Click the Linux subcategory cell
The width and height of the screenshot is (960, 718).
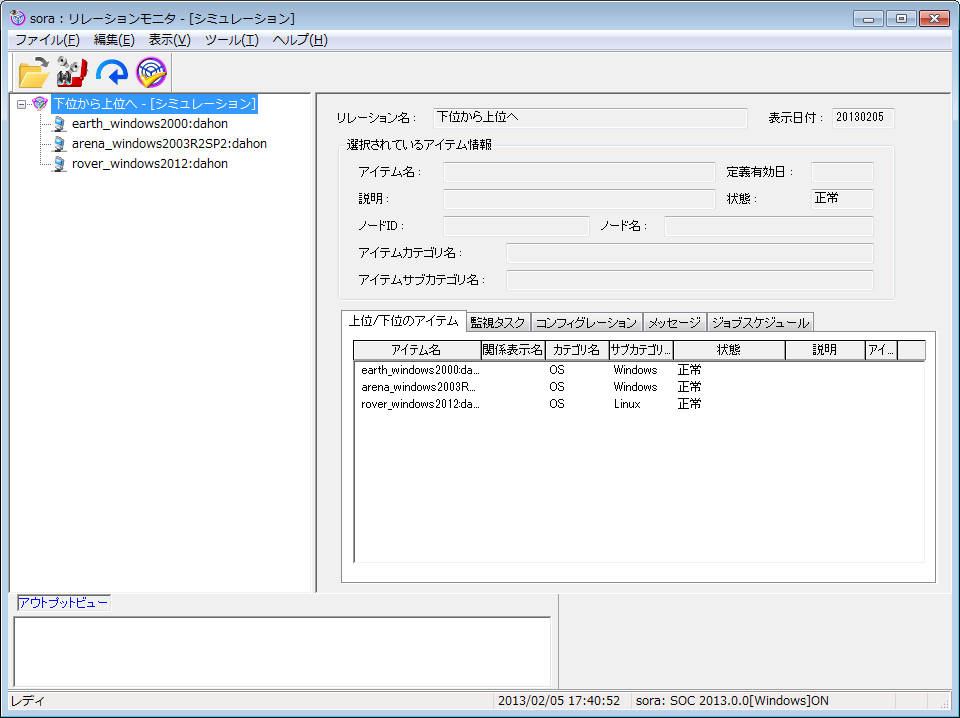627,405
